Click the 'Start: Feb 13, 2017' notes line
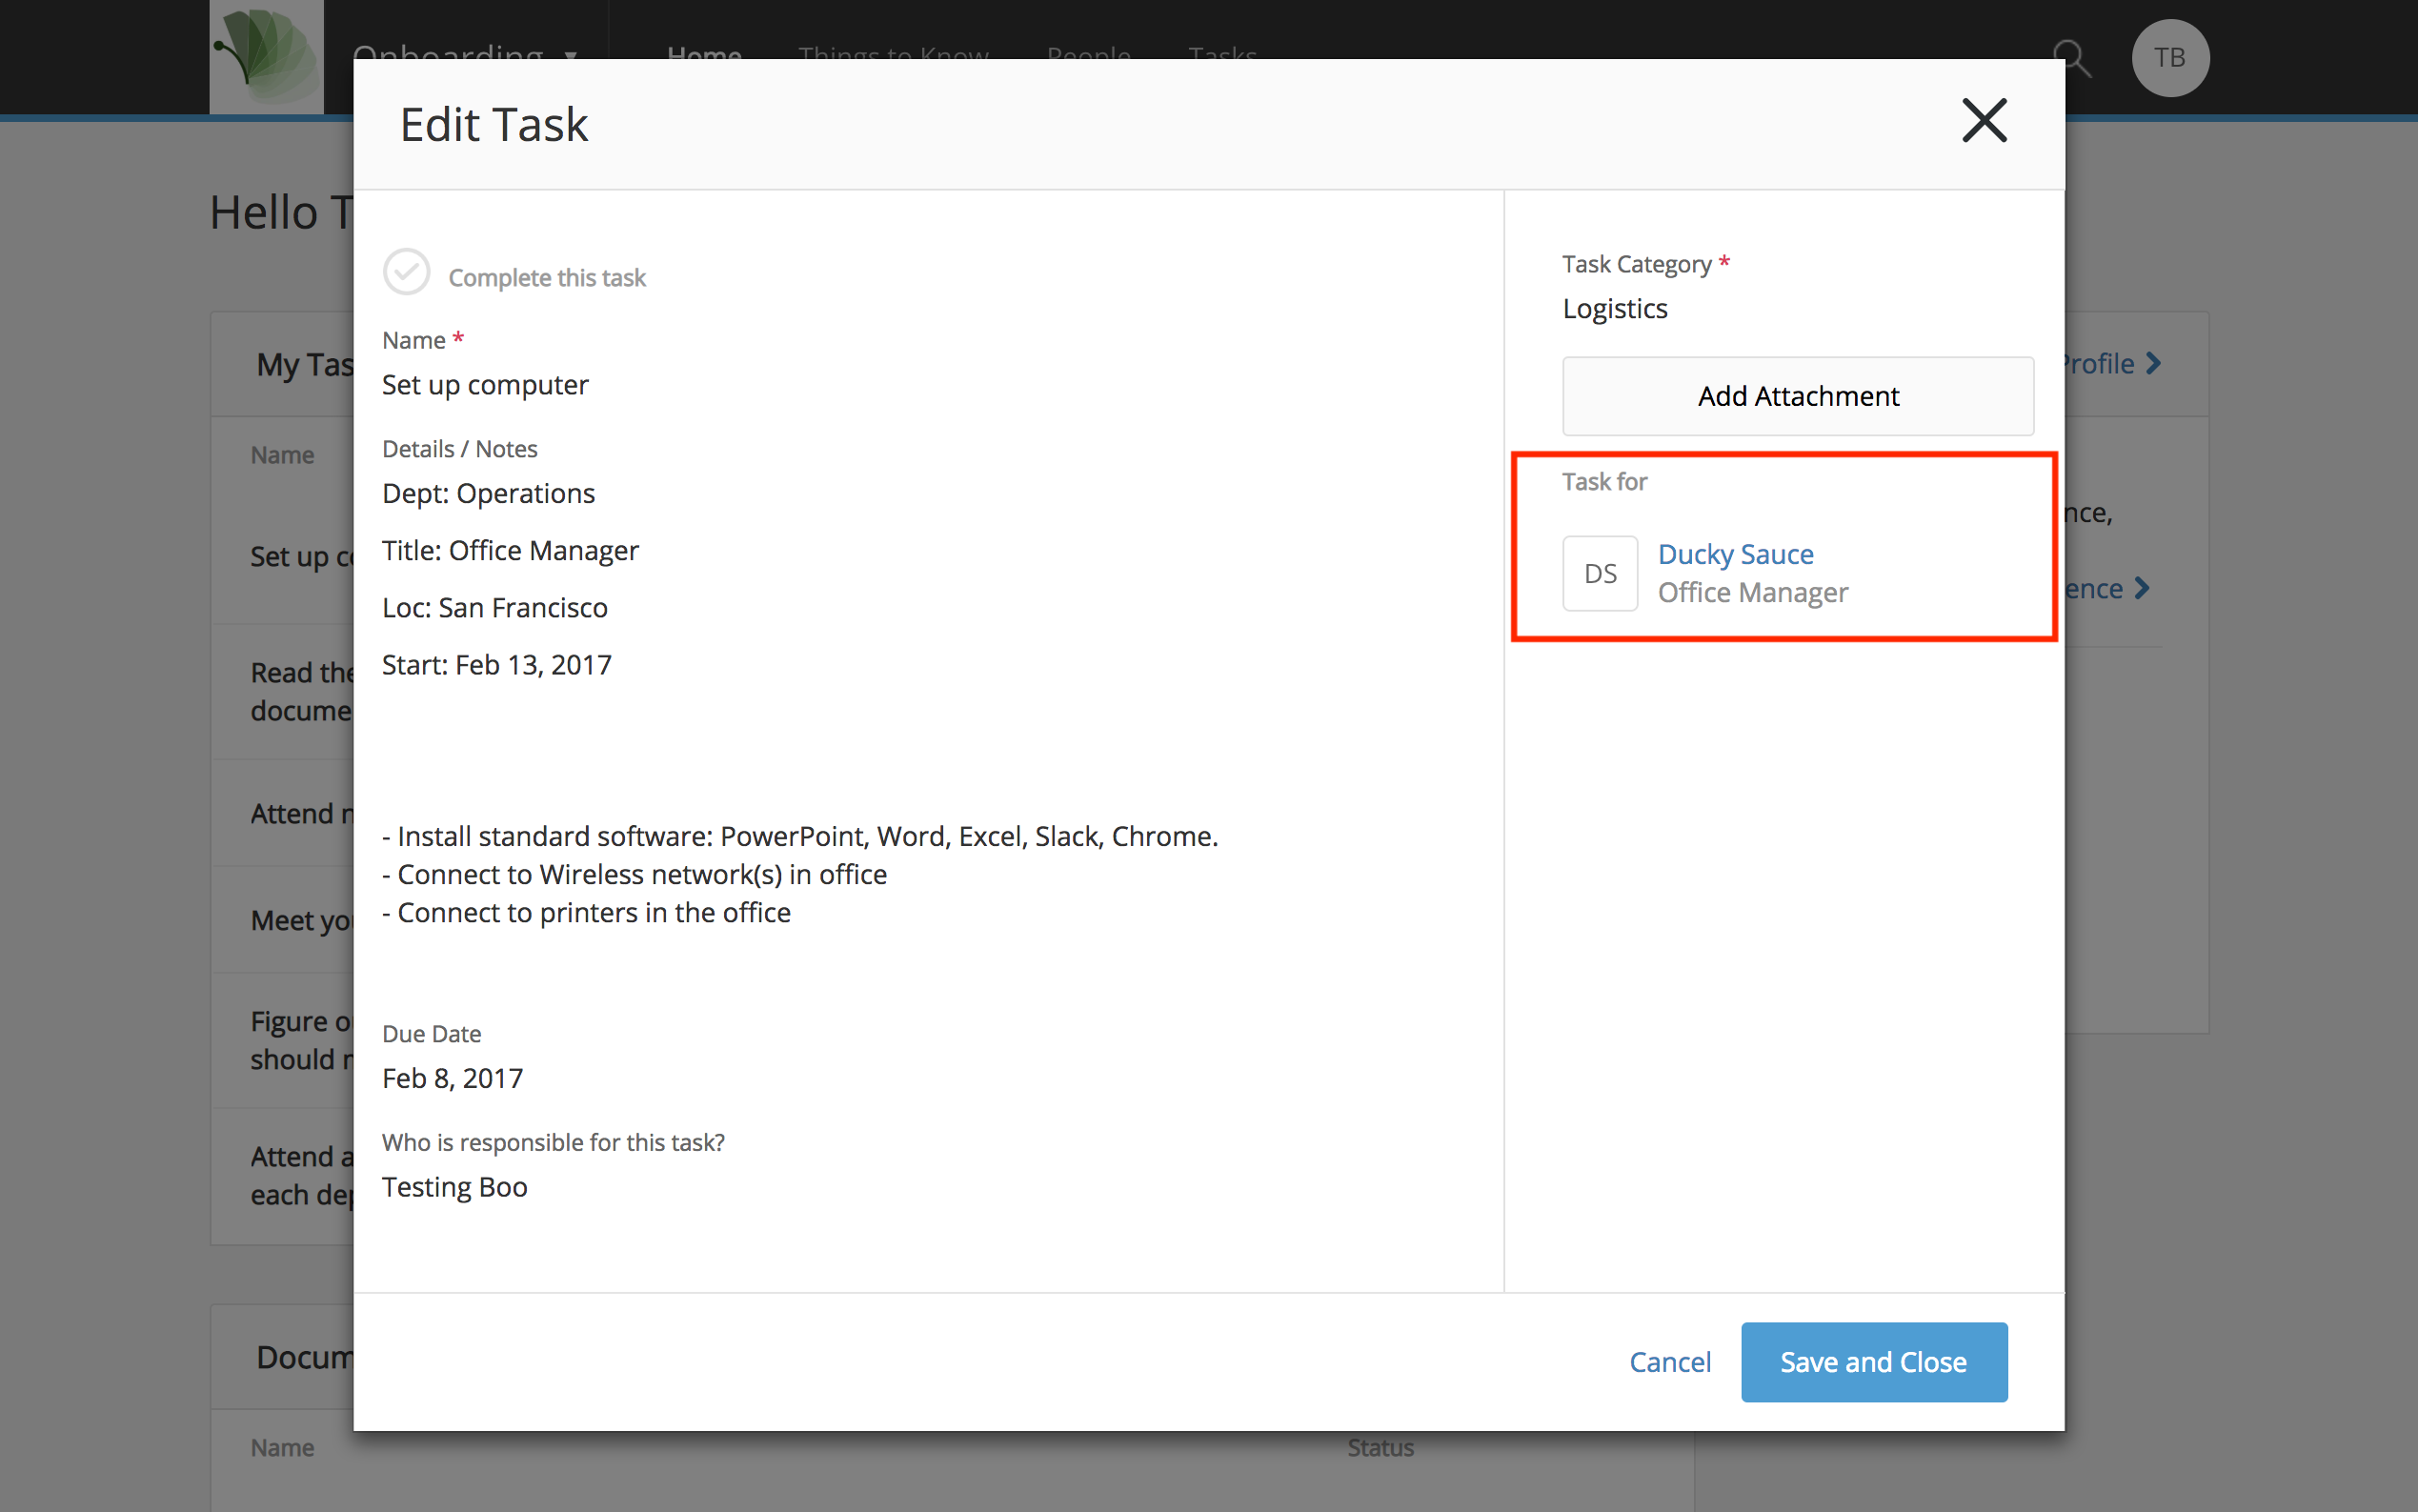2418x1512 pixels. [497, 665]
